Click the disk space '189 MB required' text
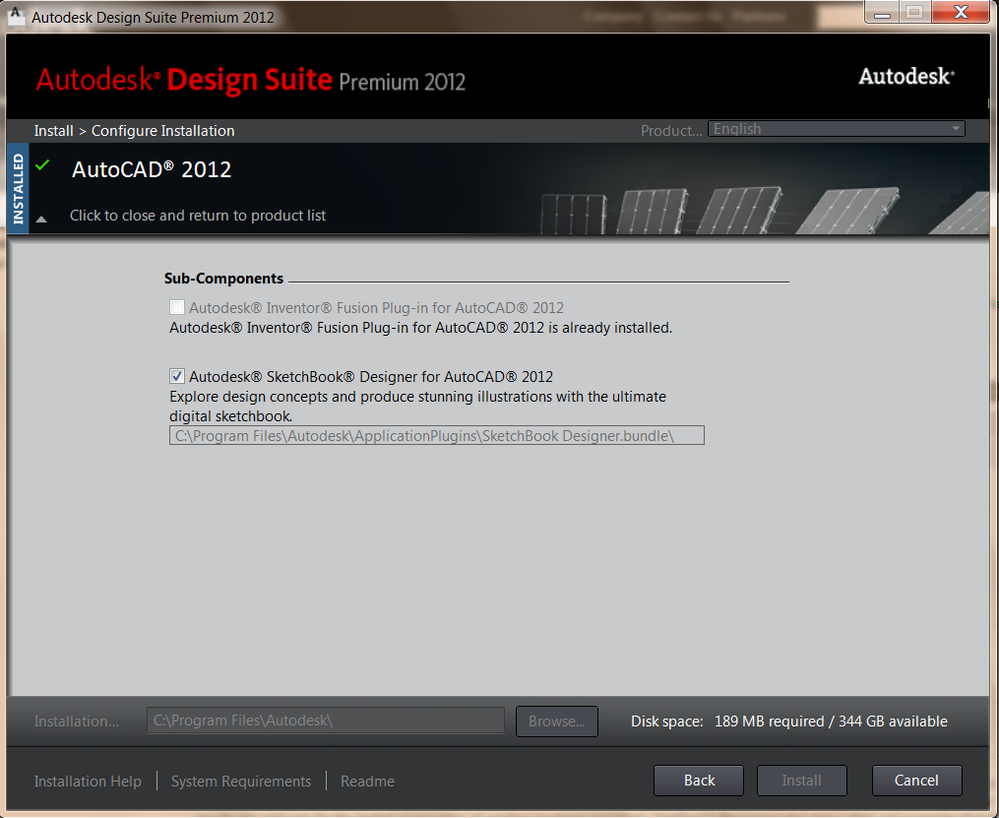This screenshot has height=818, width=999. (769, 721)
